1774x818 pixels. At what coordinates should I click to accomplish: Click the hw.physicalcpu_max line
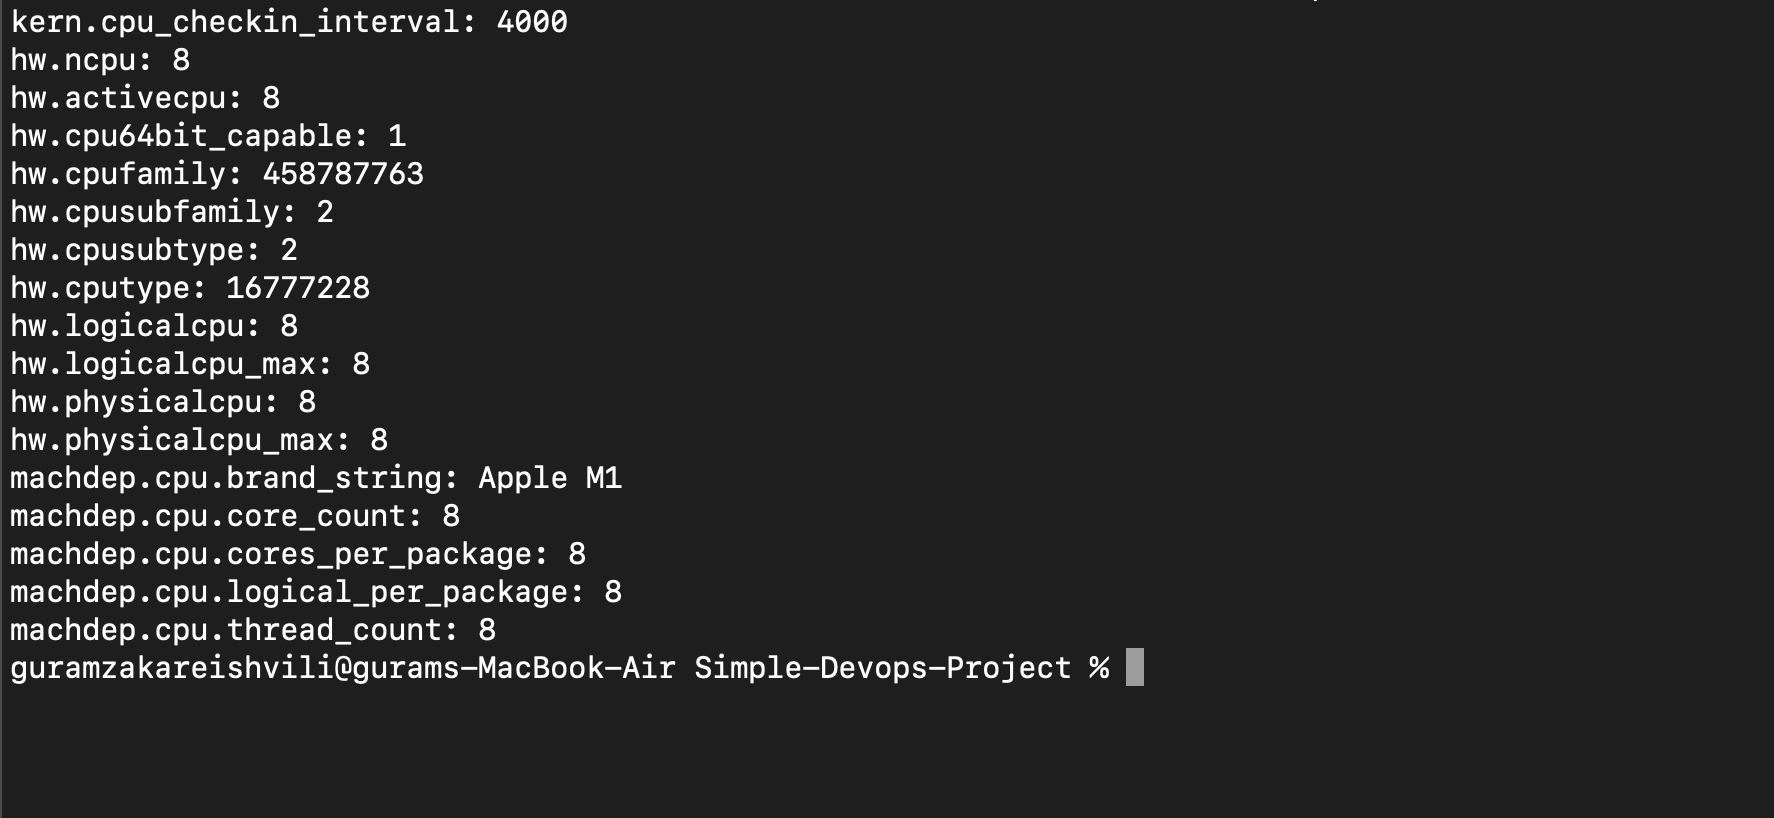click(x=199, y=440)
